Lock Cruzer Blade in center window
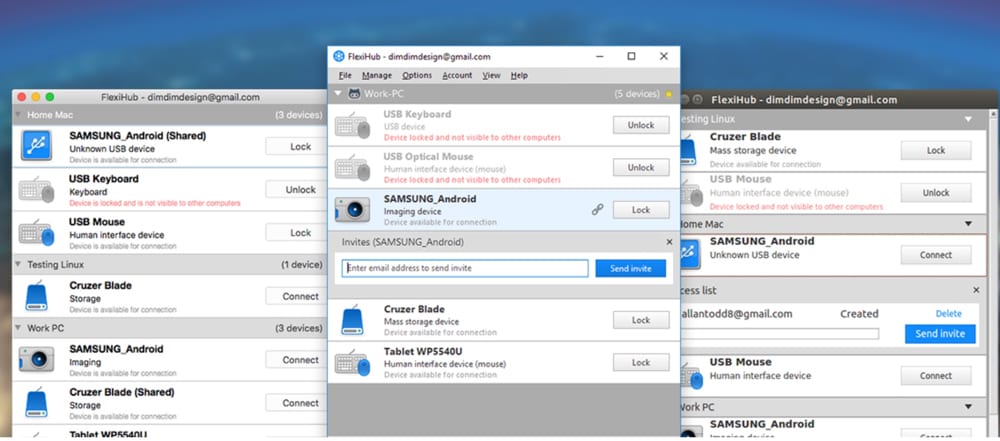This screenshot has height=441, width=1000. pos(641,320)
